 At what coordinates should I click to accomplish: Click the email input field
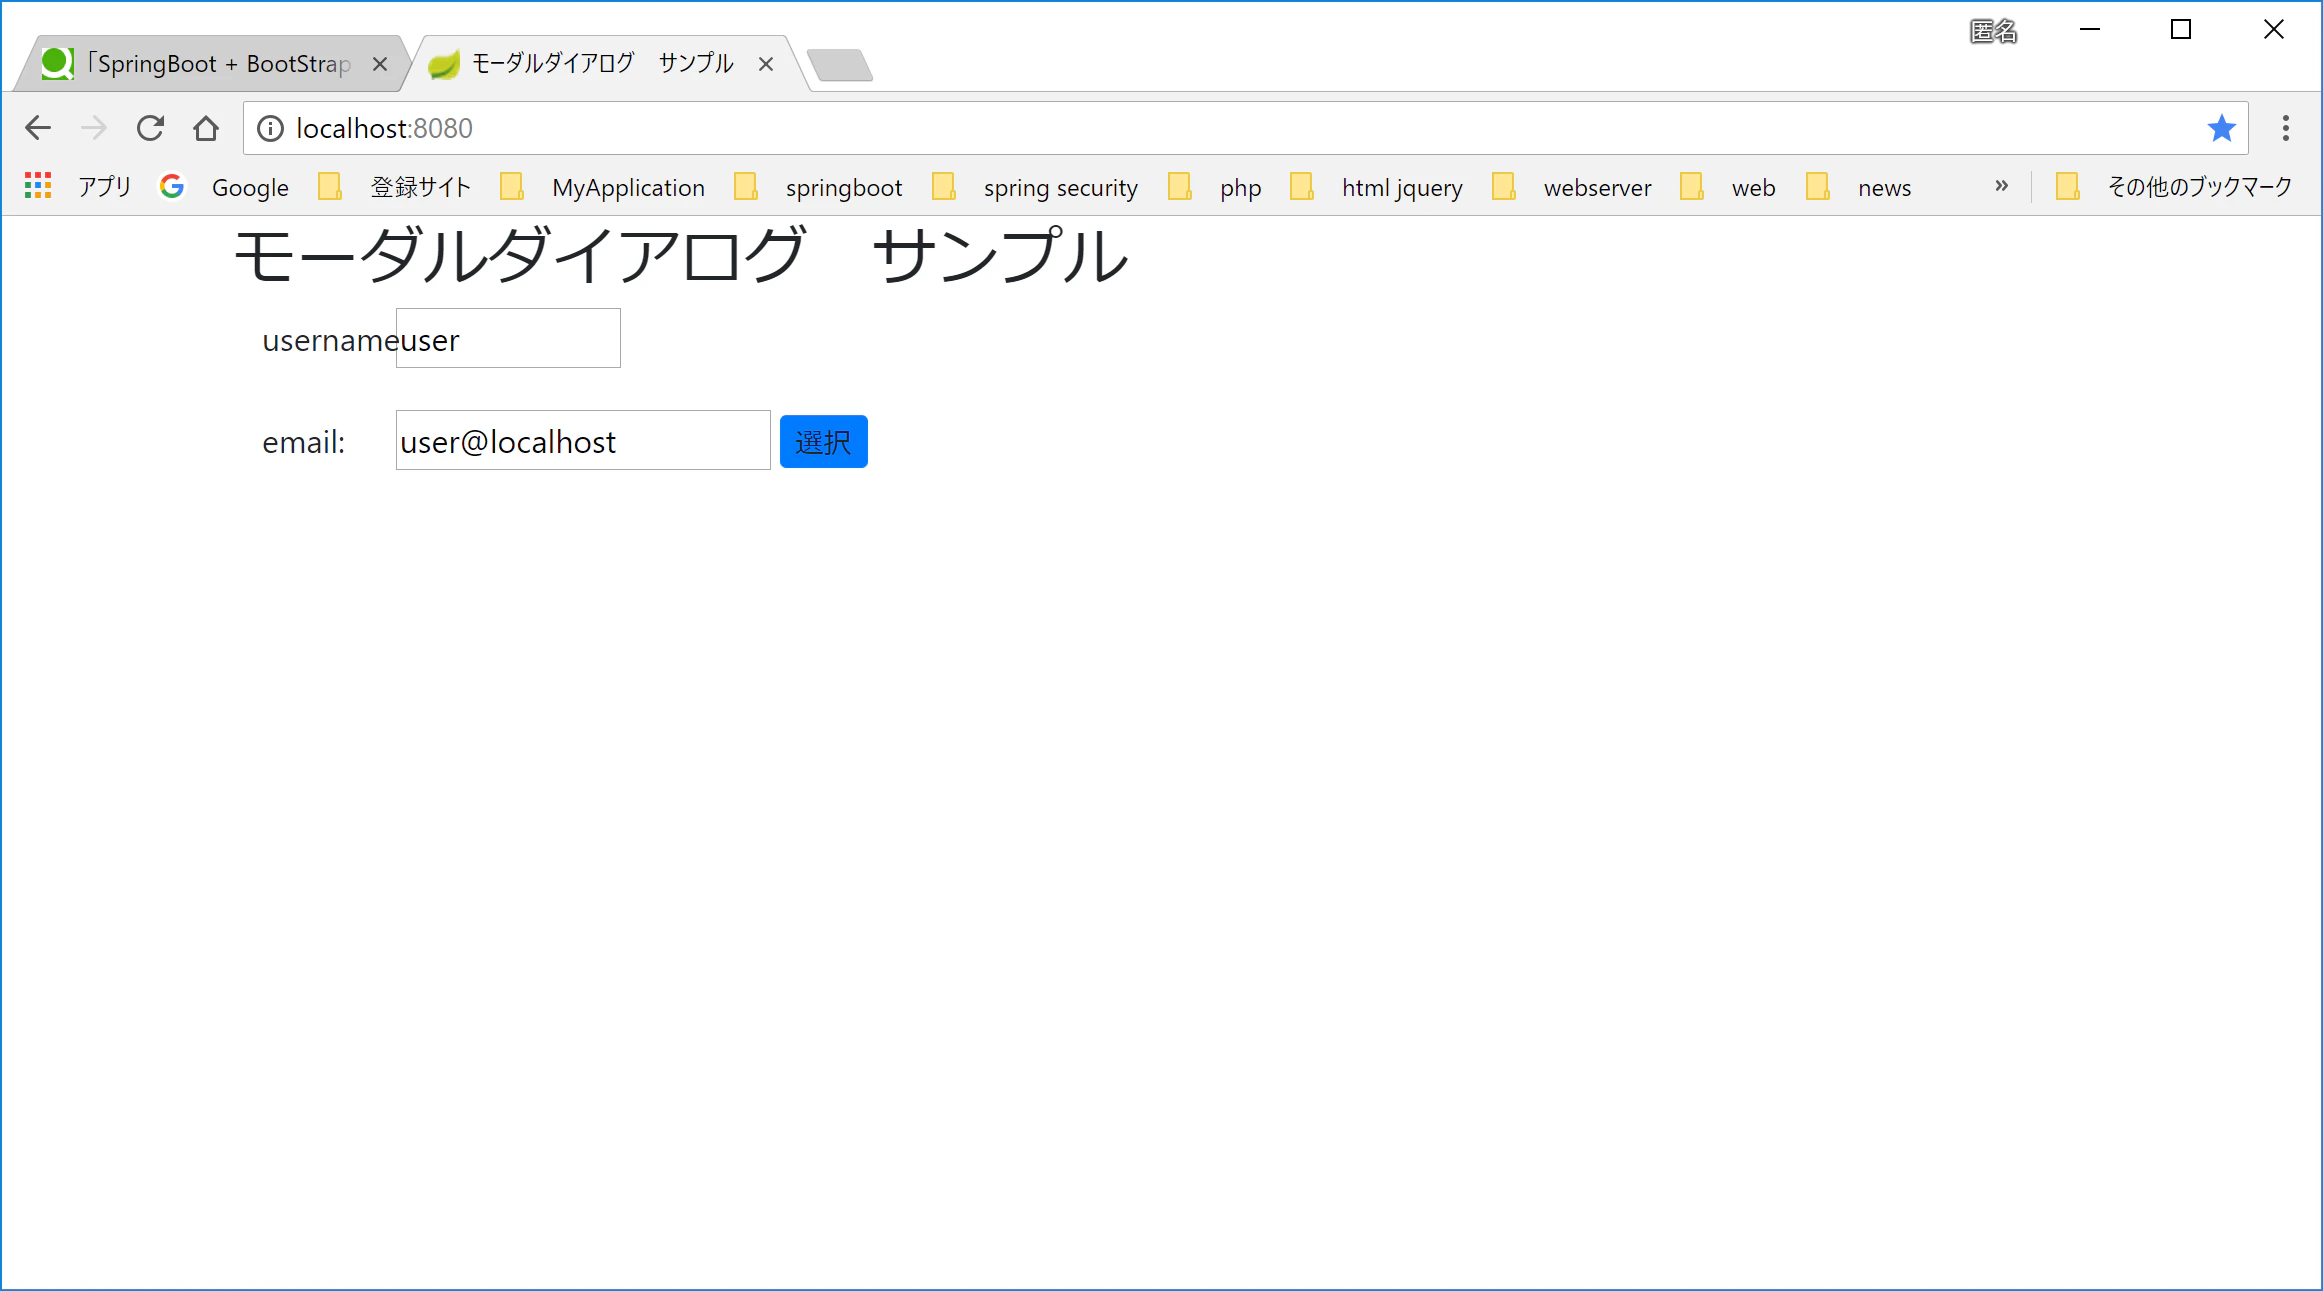(x=583, y=440)
